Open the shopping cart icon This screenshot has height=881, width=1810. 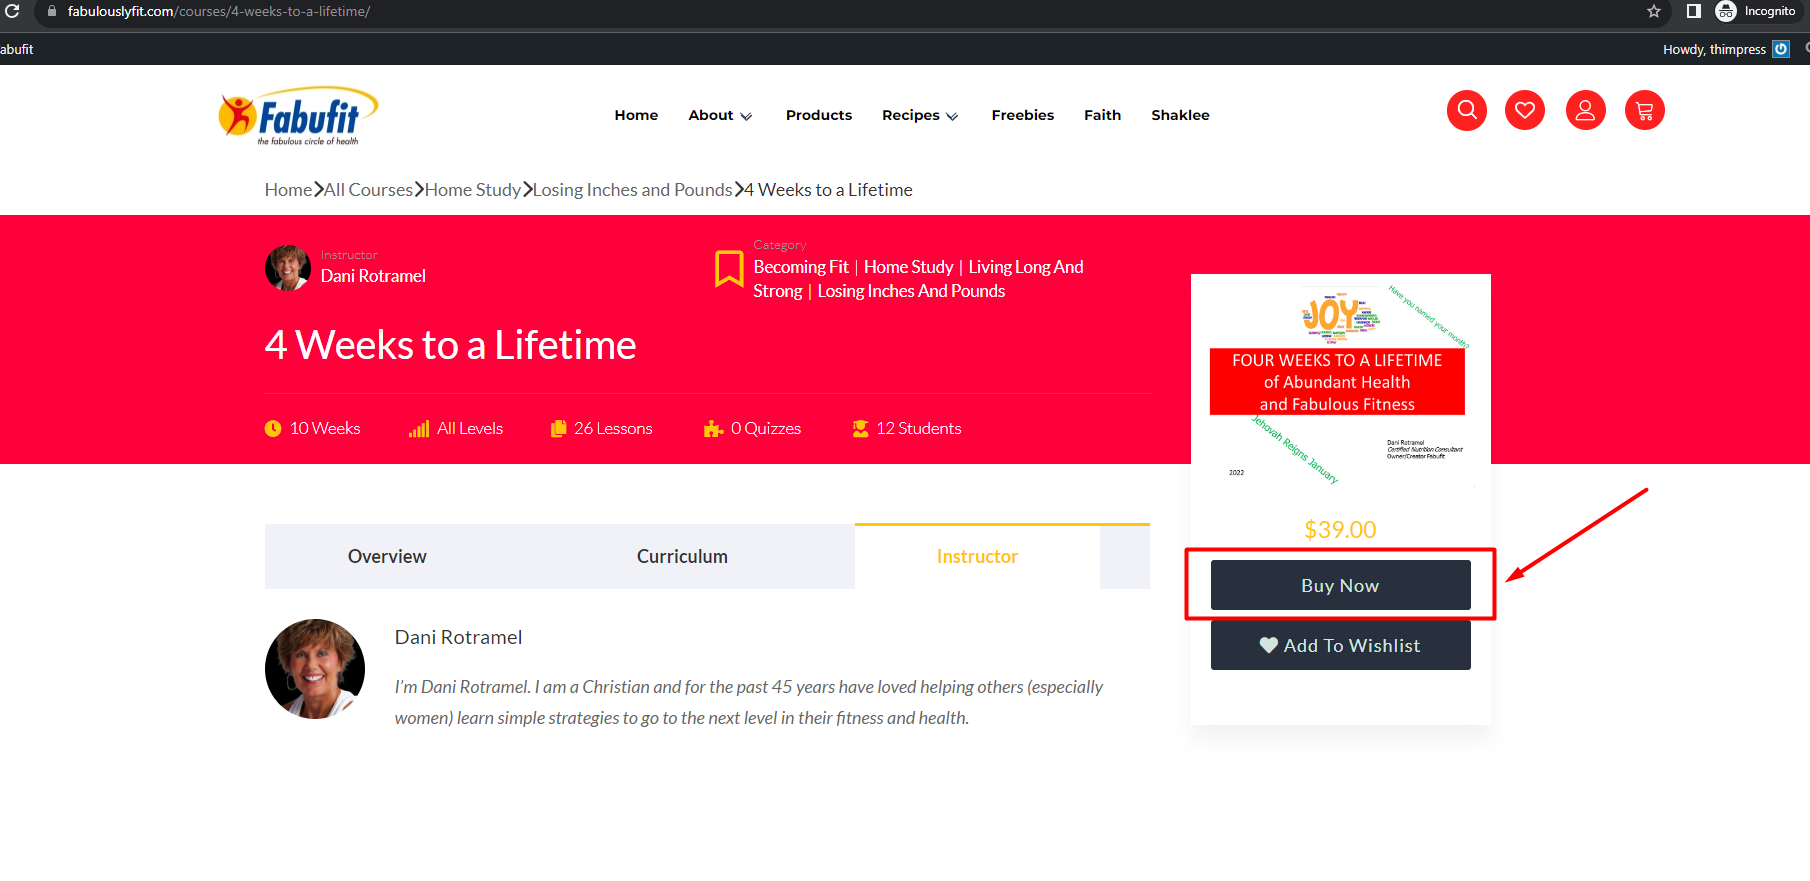coord(1645,110)
